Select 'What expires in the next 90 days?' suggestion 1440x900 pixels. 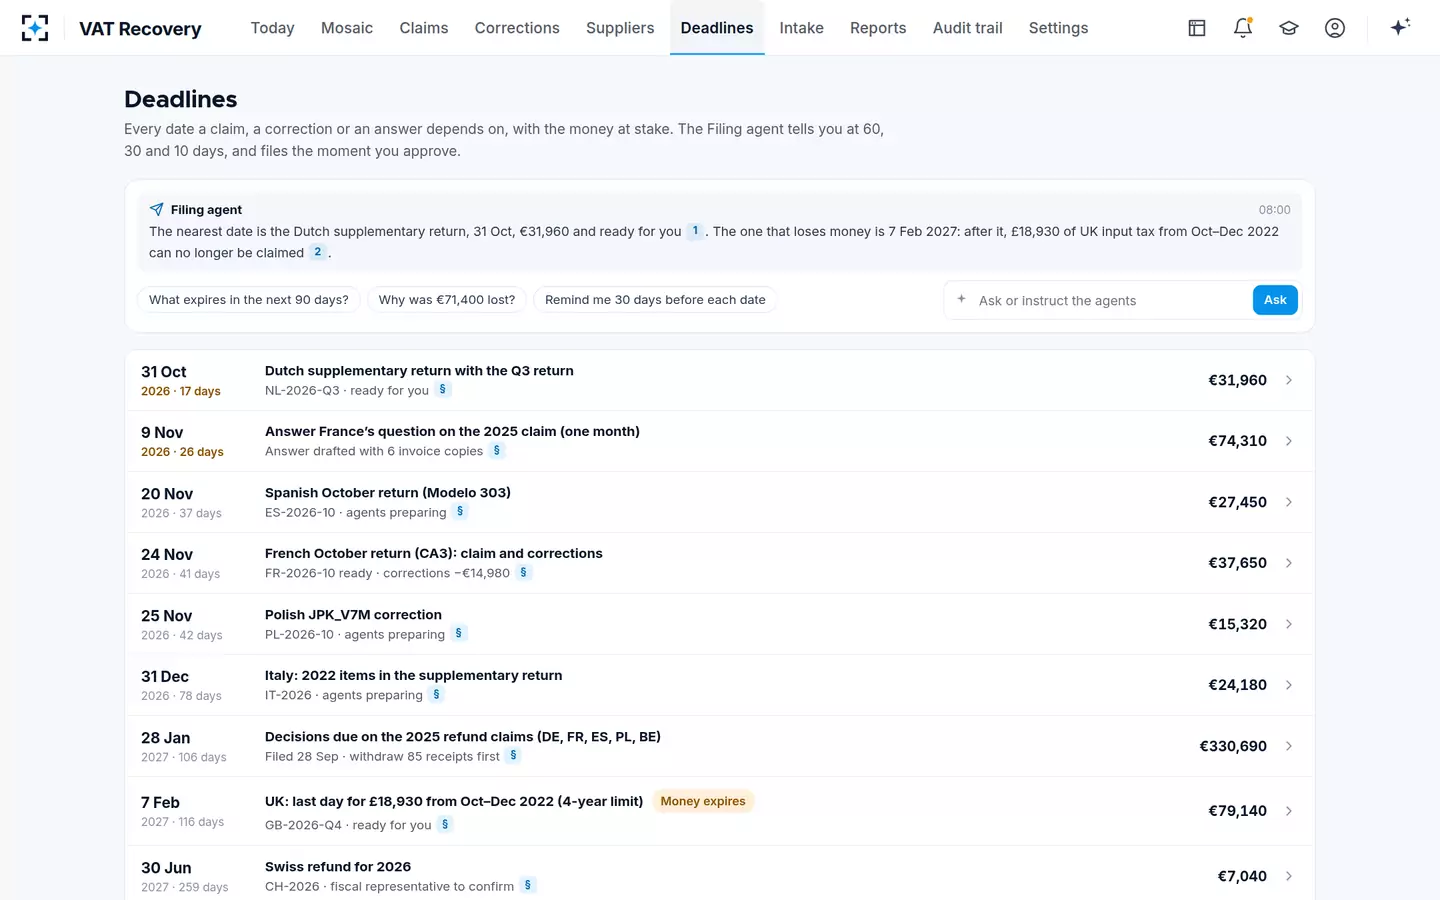click(249, 300)
